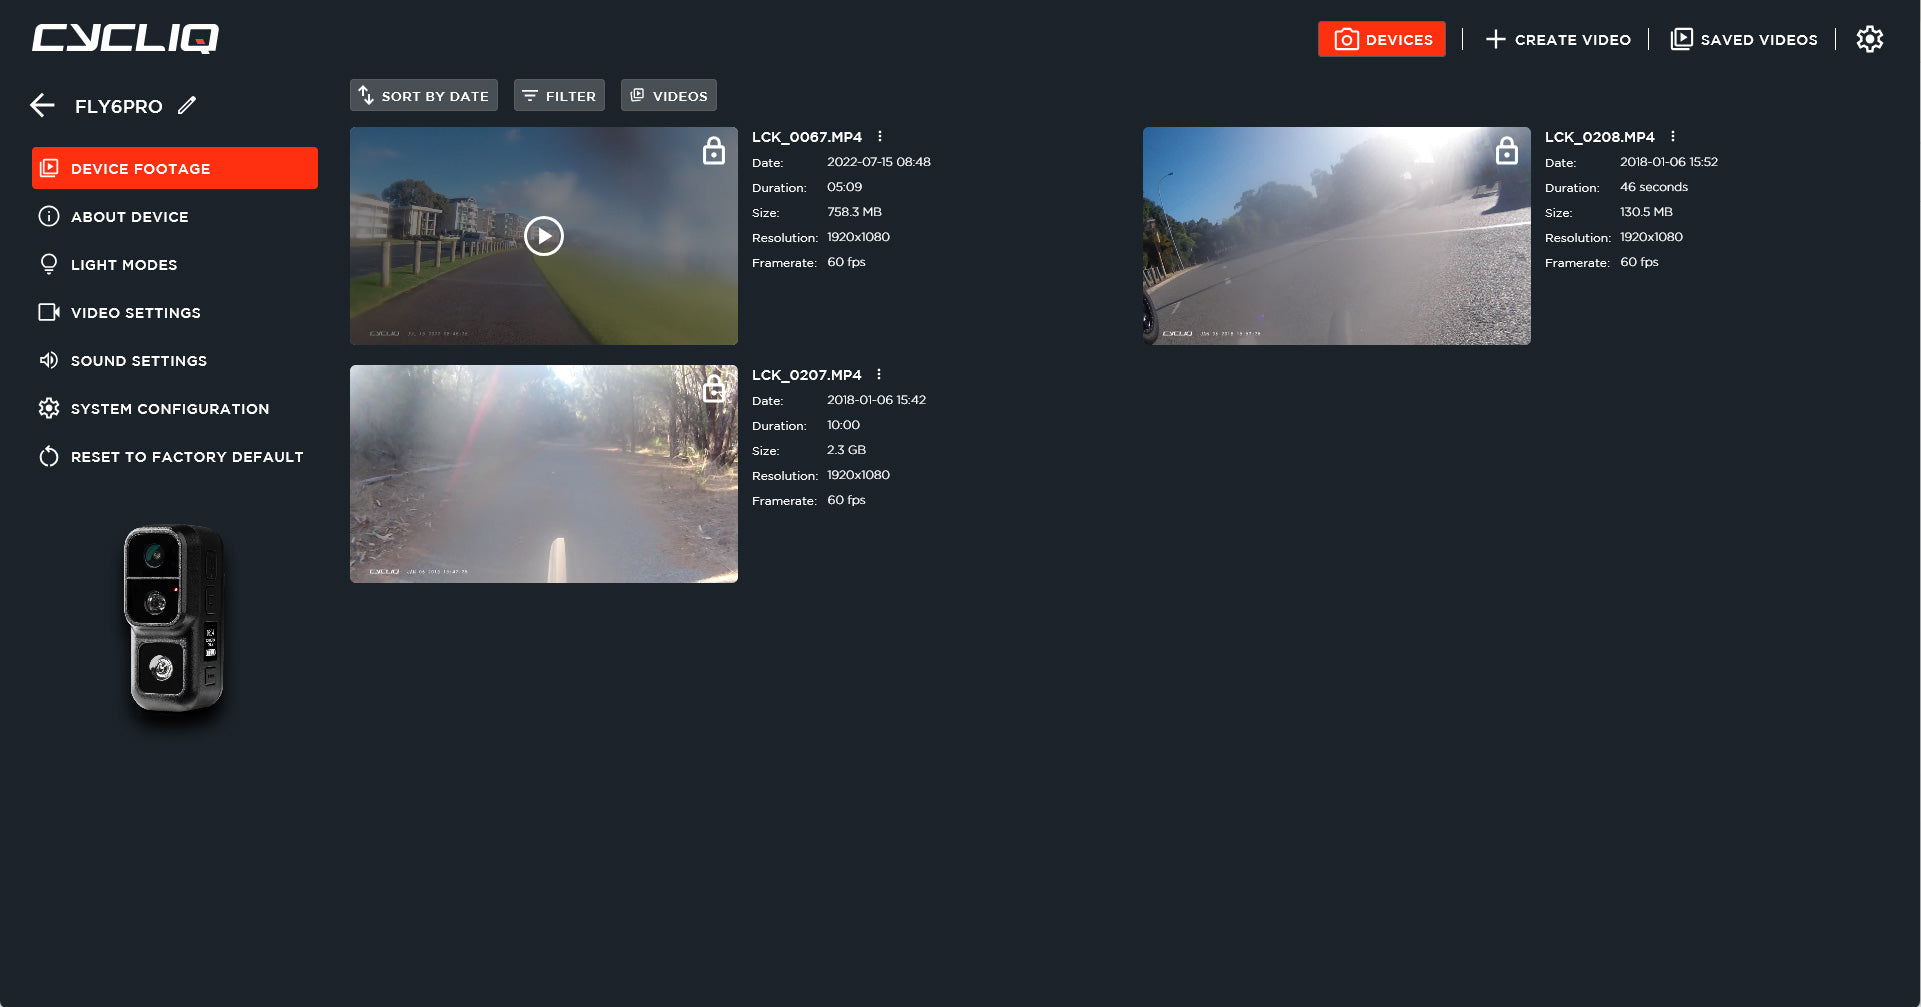Click the Videos type button
The width and height of the screenshot is (1921, 1007).
[x=668, y=96]
